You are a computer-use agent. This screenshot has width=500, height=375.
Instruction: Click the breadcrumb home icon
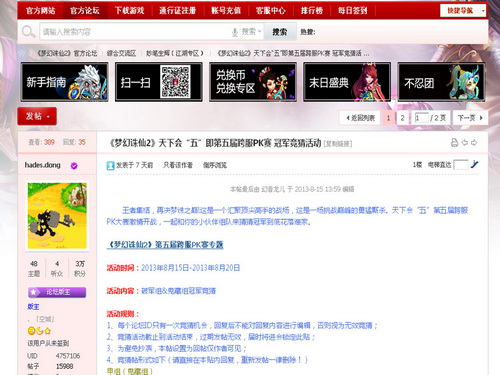[x=23, y=53]
